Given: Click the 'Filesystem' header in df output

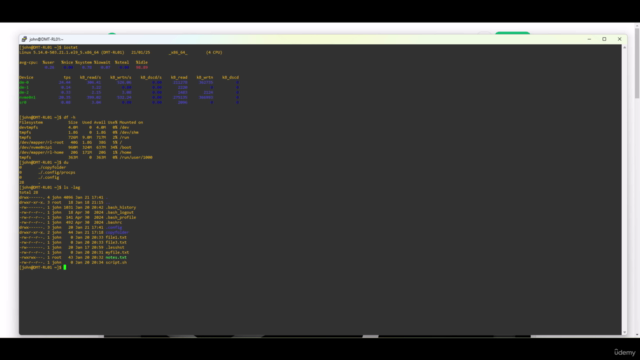Looking at the screenshot, I should click(x=31, y=122).
